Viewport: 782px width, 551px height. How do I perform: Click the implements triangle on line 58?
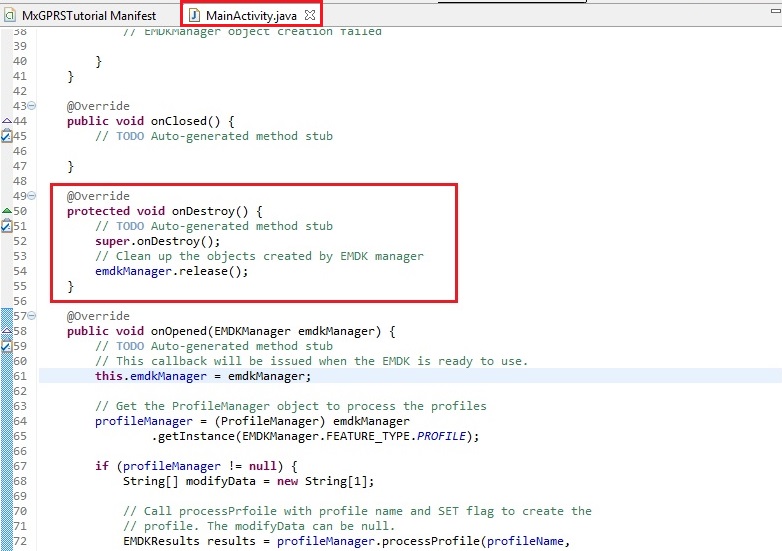(x=6, y=331)
